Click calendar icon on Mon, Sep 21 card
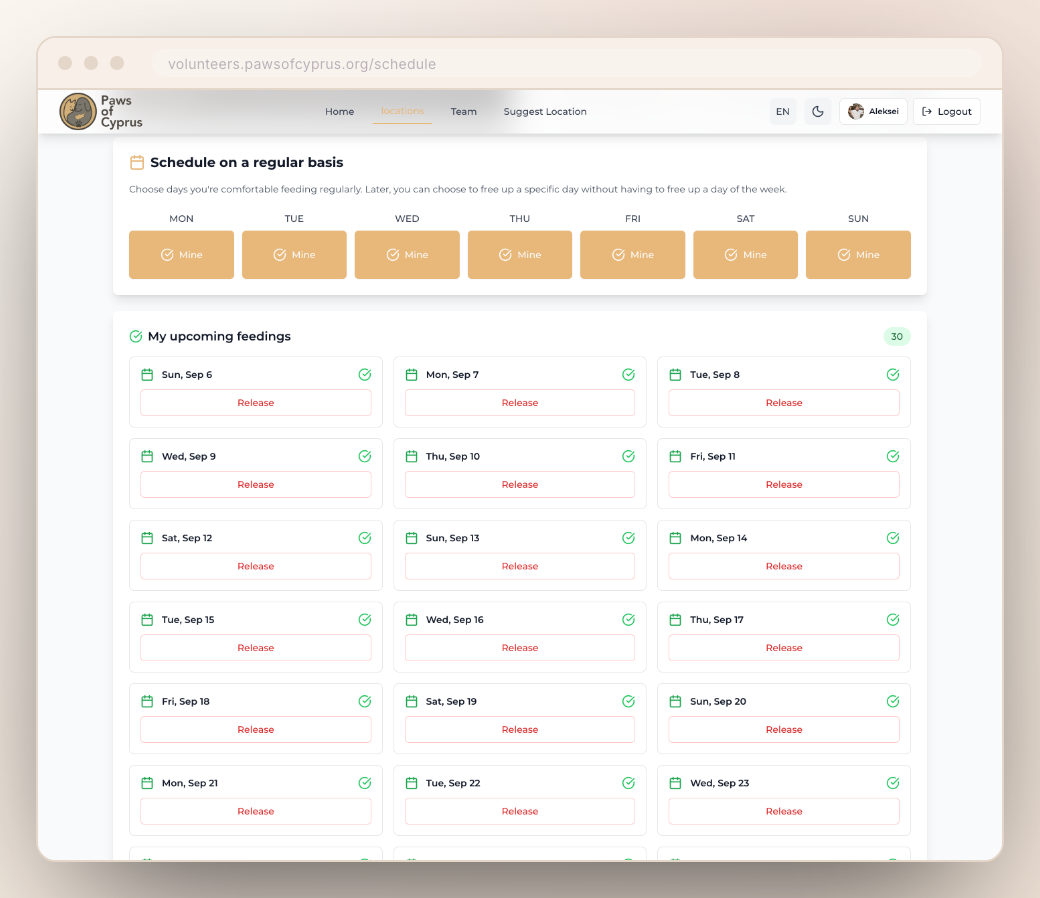The image size is (1040, 898). click(147, 783)
